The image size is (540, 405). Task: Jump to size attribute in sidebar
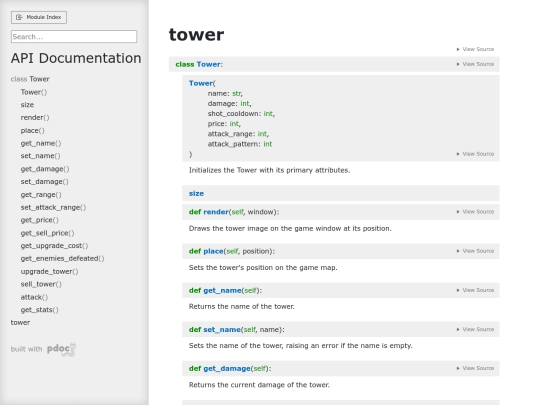(27, 105)
